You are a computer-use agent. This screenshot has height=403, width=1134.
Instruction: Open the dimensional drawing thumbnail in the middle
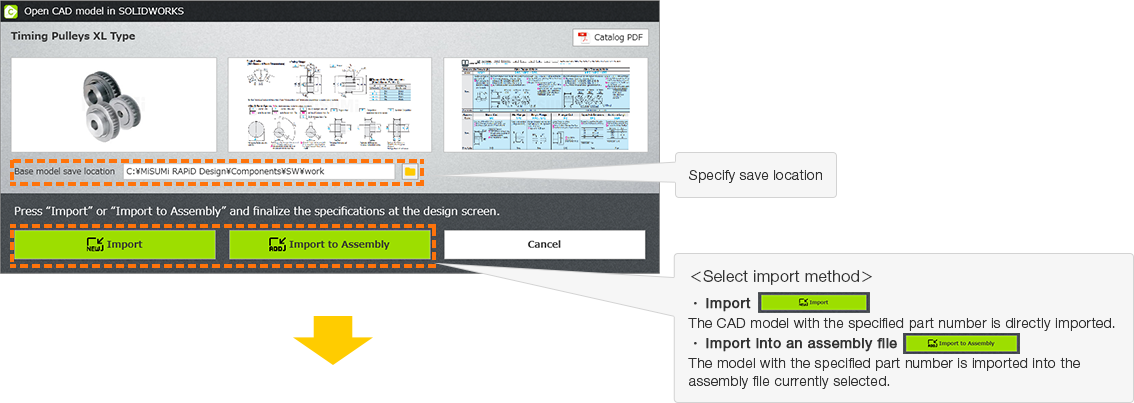(330, 103)
